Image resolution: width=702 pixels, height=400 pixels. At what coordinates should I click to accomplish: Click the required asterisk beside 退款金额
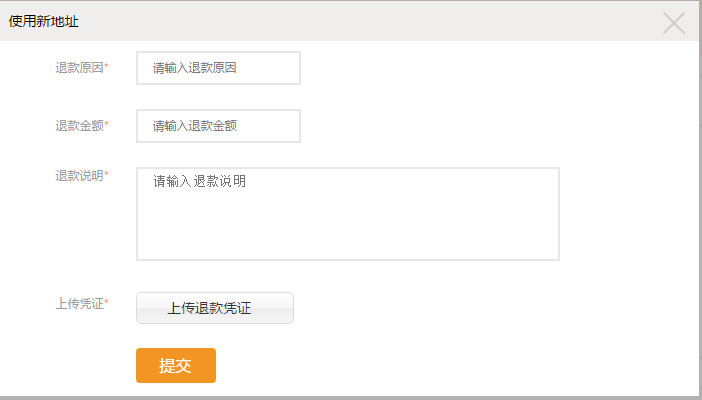tap(107, 126)
